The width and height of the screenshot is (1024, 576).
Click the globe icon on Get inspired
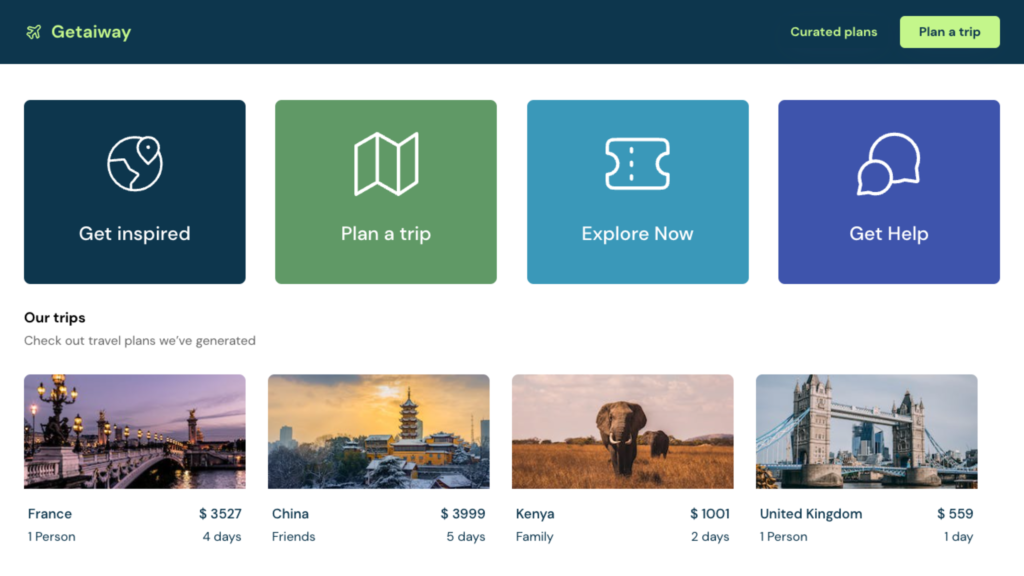pos(135,163)
